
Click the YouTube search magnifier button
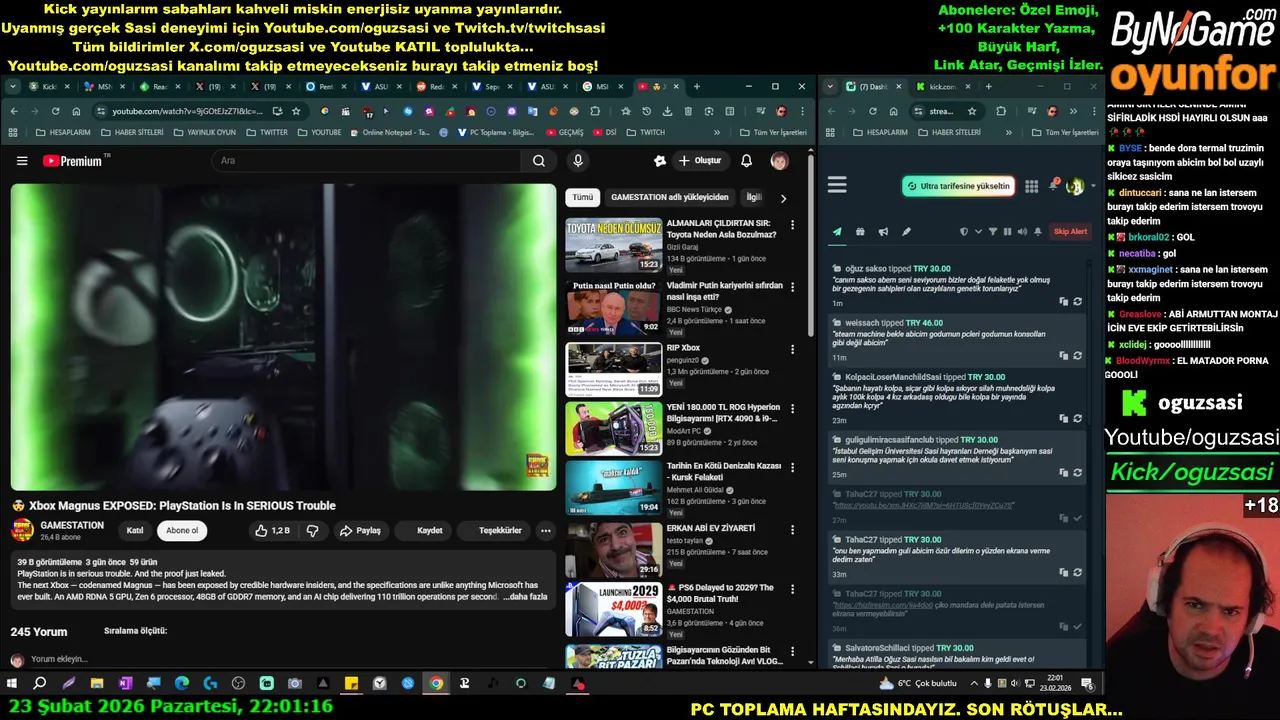(x=539, y=161)
